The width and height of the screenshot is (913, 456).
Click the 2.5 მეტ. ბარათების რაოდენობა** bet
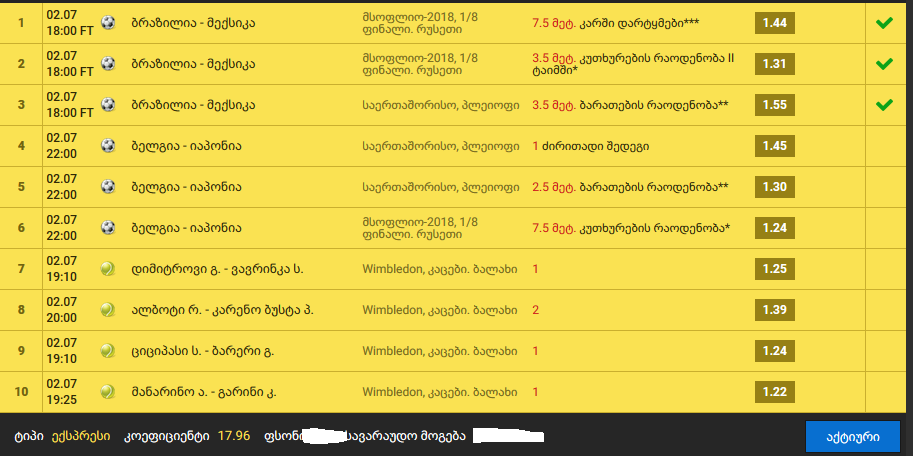click(631, 187)
